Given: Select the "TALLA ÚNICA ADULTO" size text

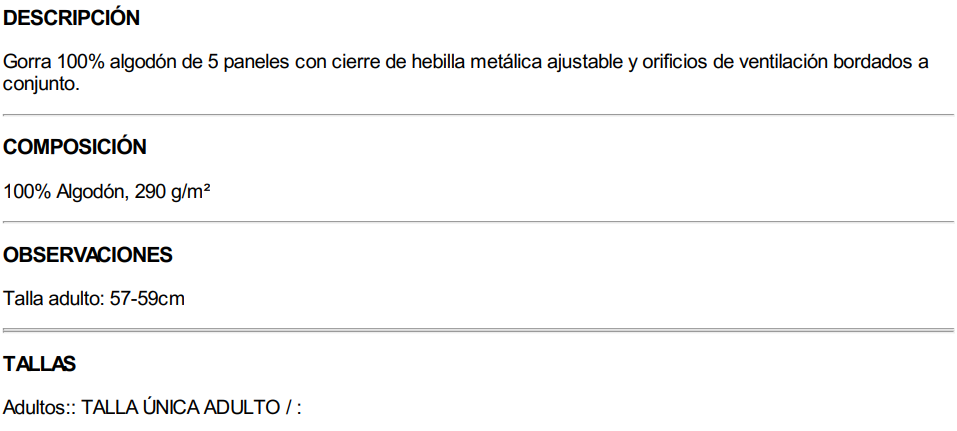Looking at the screenshot, I should pos(174,408).
